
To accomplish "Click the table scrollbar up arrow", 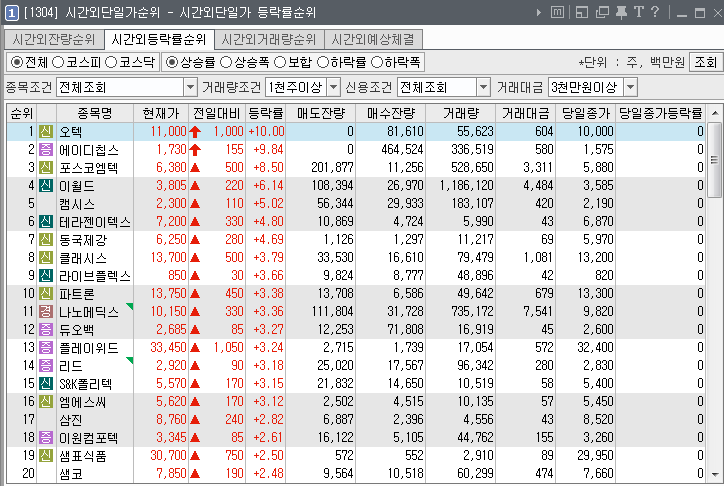I will (715, 113).
